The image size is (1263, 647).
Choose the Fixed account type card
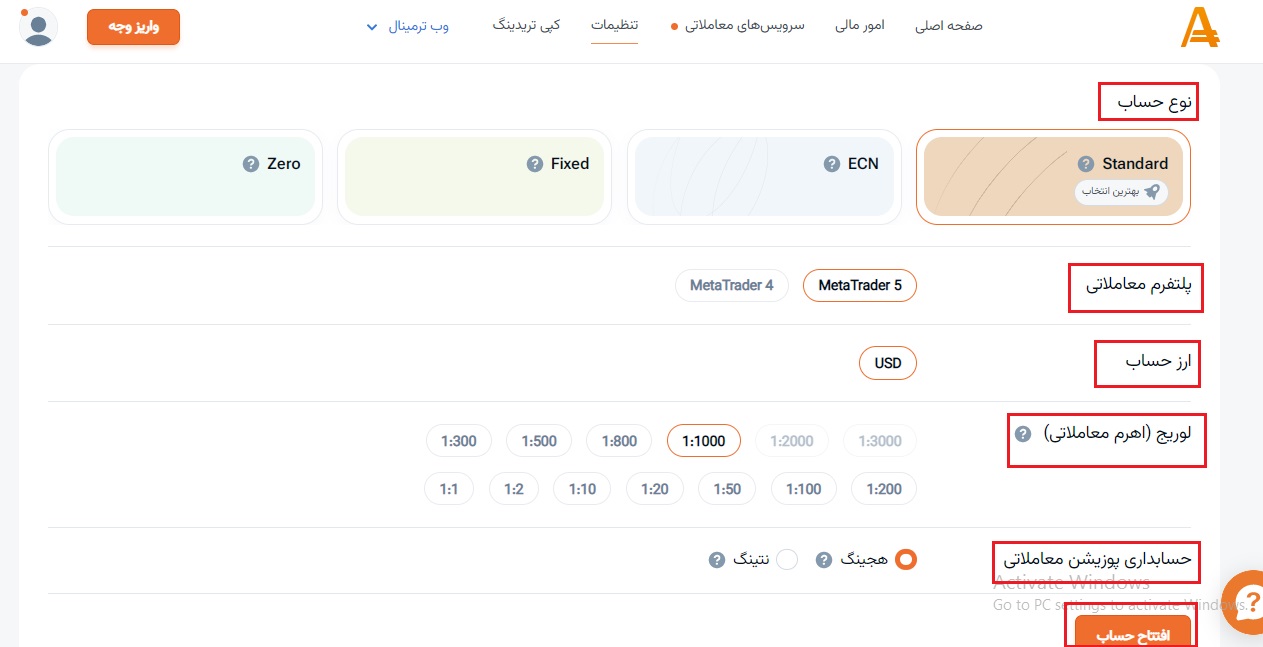(474, 177)
